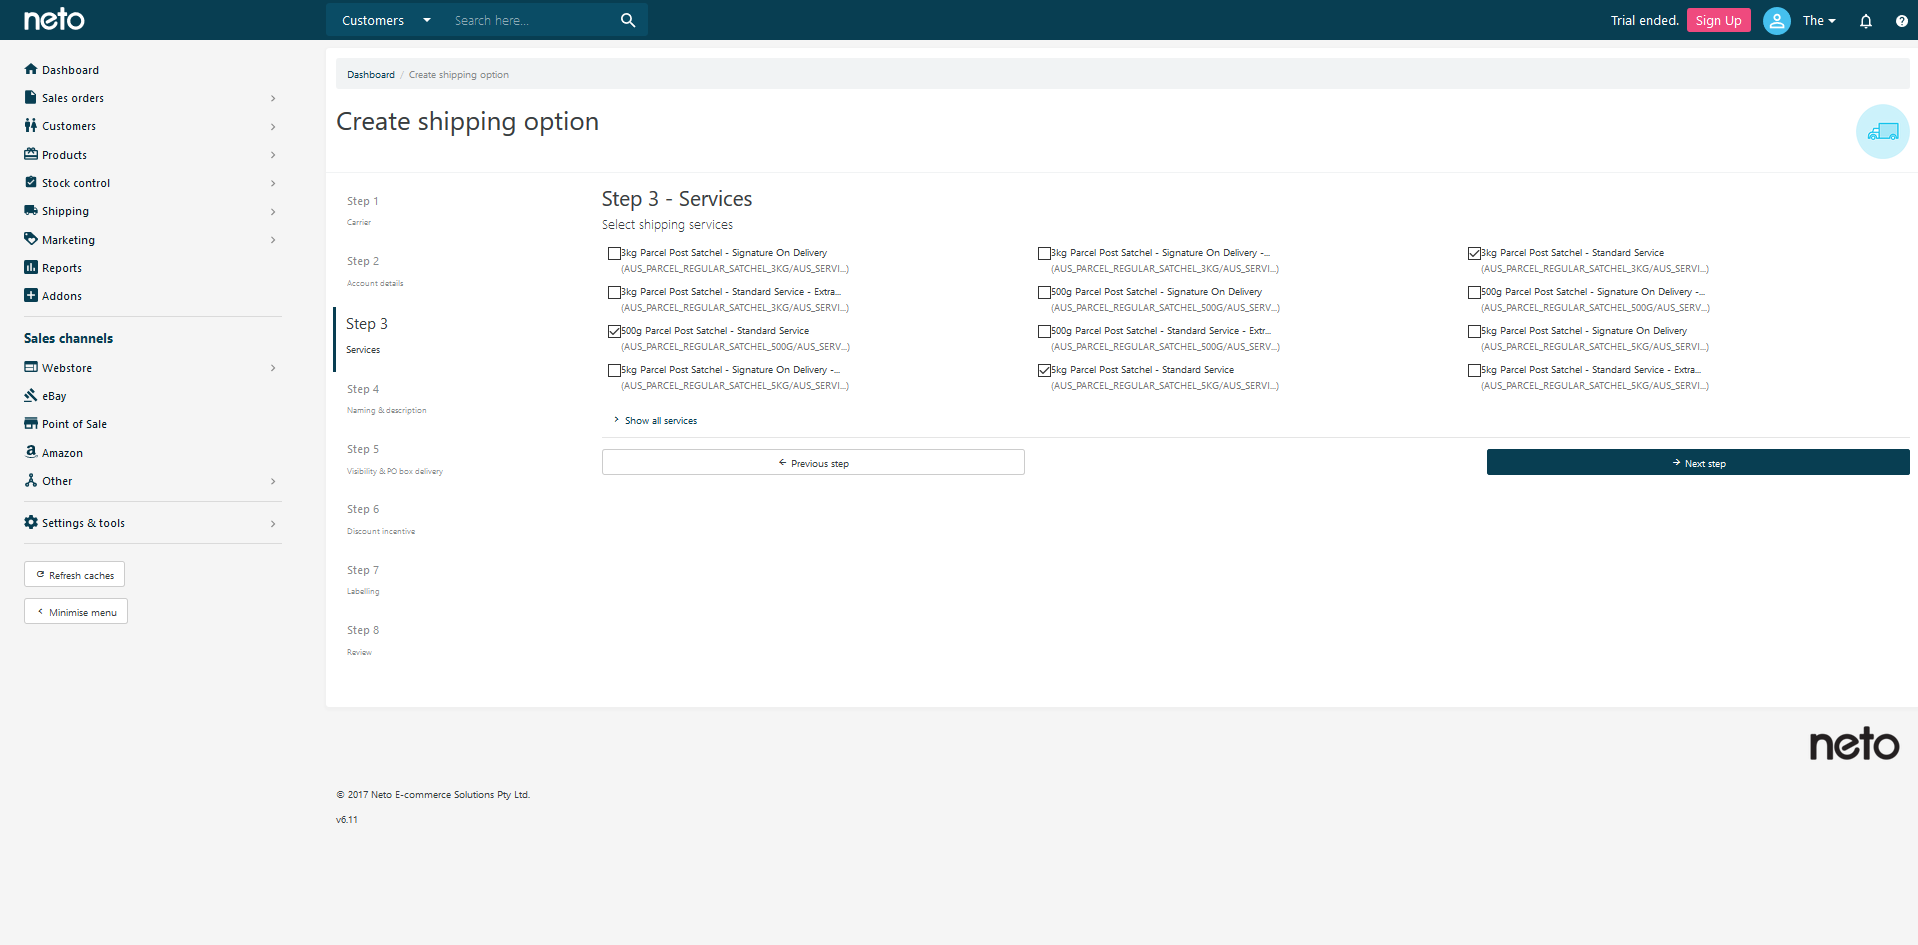Select Step 3 Services in wizard
Screen dimensions: 1918x945
367,336
